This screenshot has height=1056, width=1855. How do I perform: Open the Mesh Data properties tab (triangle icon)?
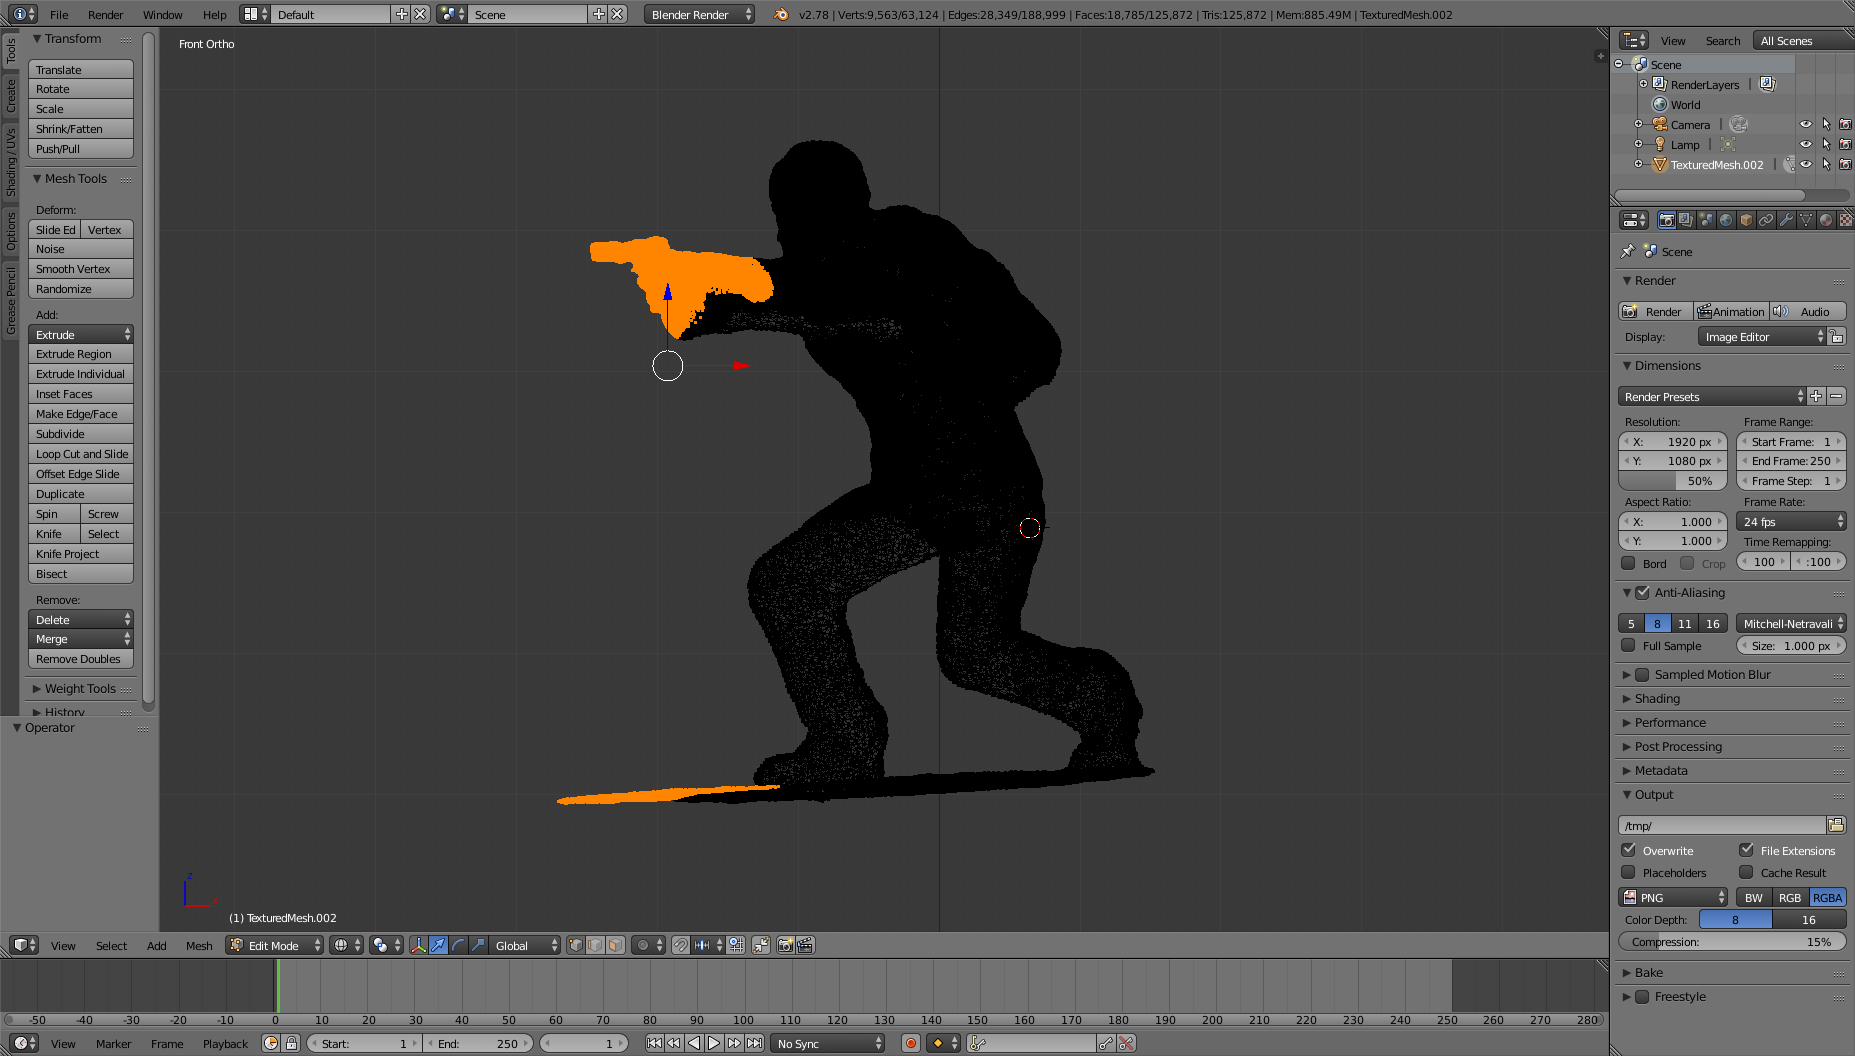tap(1806, 220)
